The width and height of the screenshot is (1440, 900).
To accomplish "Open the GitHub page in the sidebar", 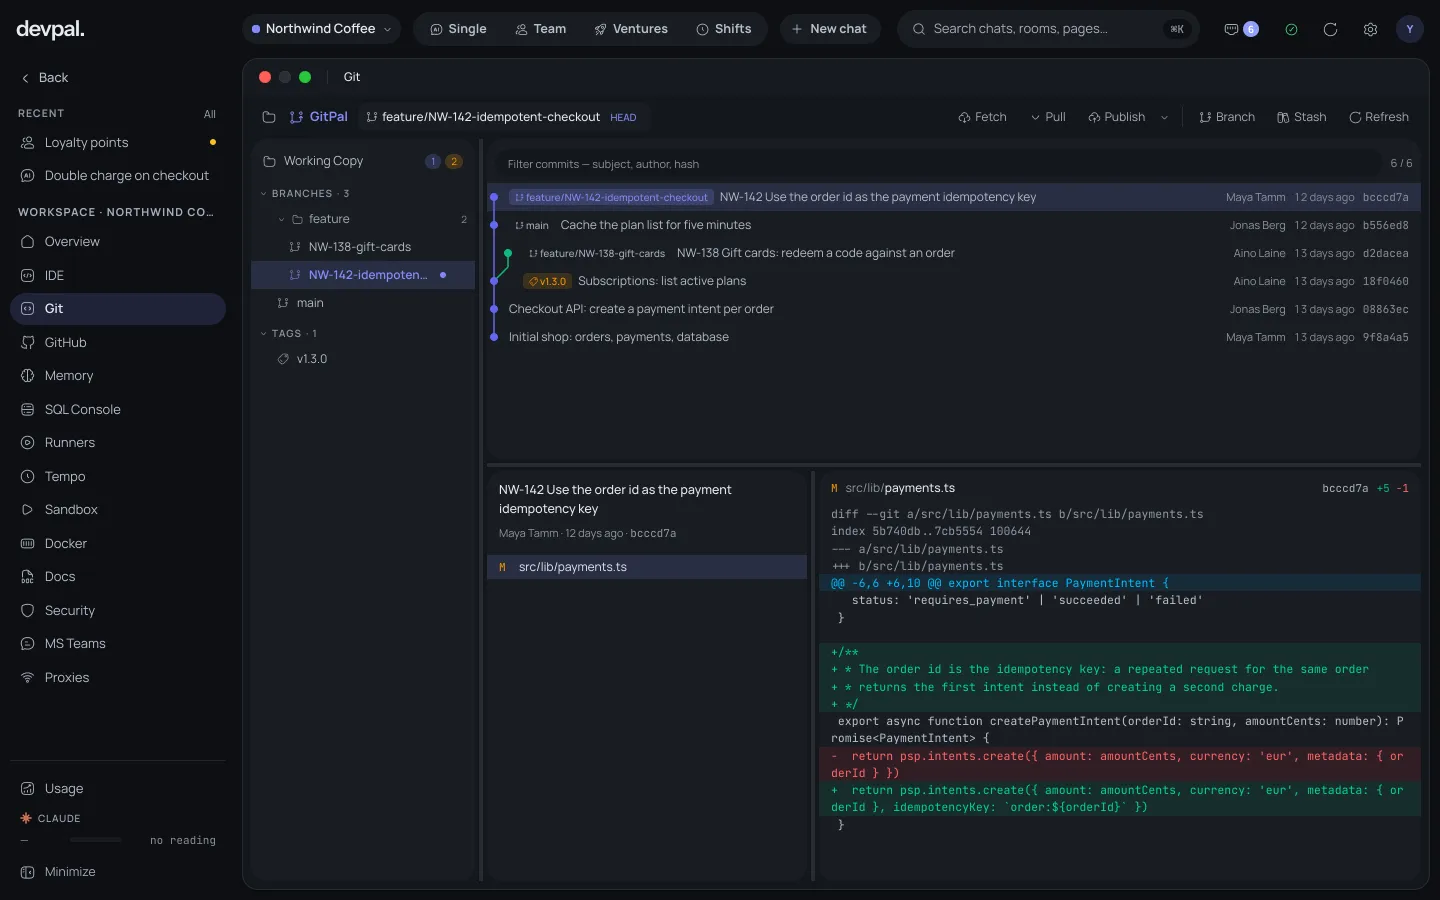I will pyautogui.click(x=118, y=342).
